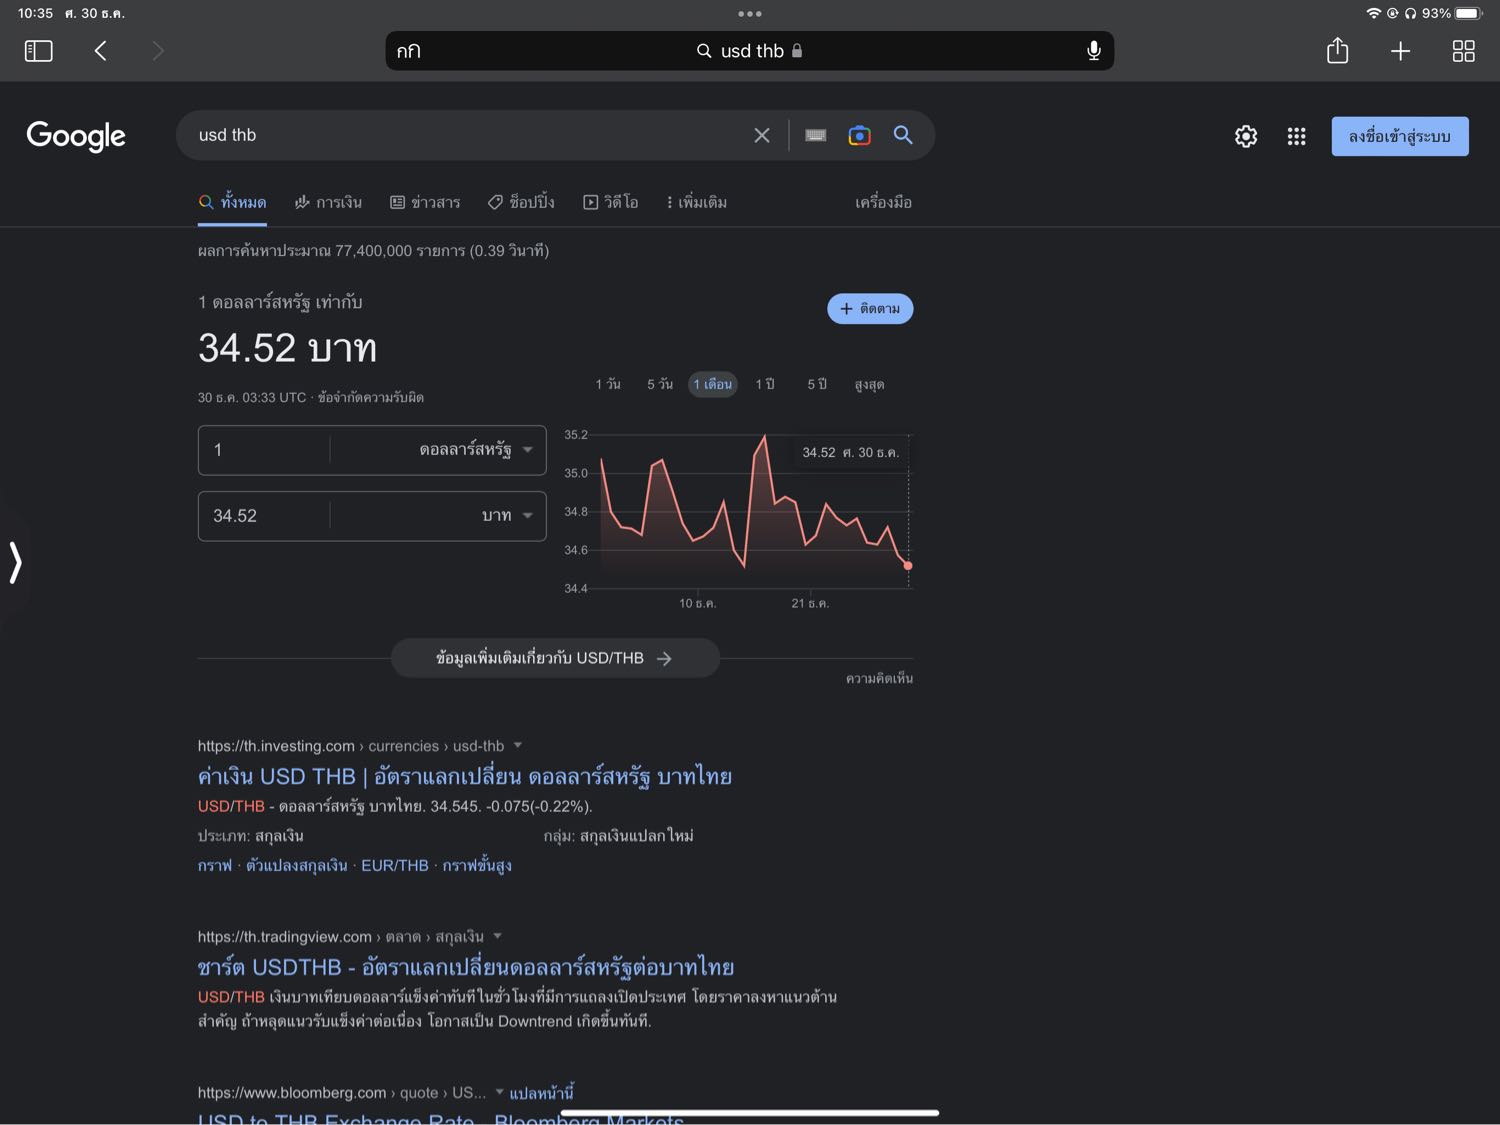This screenshot has width=1500, height=1125.
Task: Go back to the previous page
Action: [100, 51]
